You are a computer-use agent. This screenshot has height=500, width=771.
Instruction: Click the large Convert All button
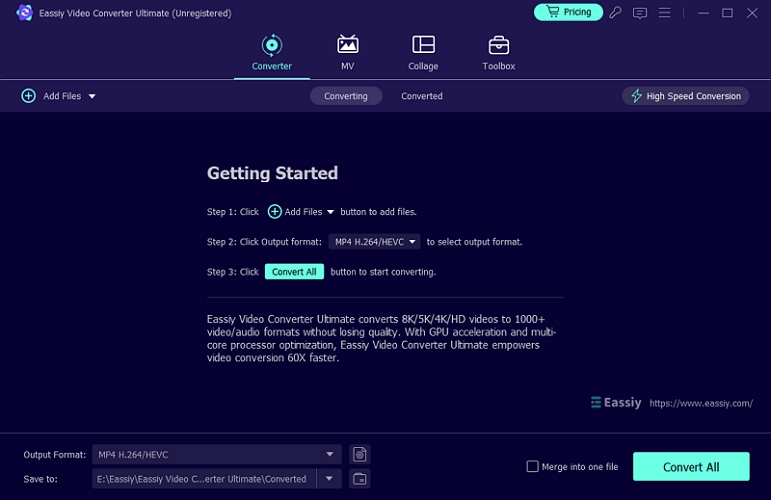click(691, 467)
